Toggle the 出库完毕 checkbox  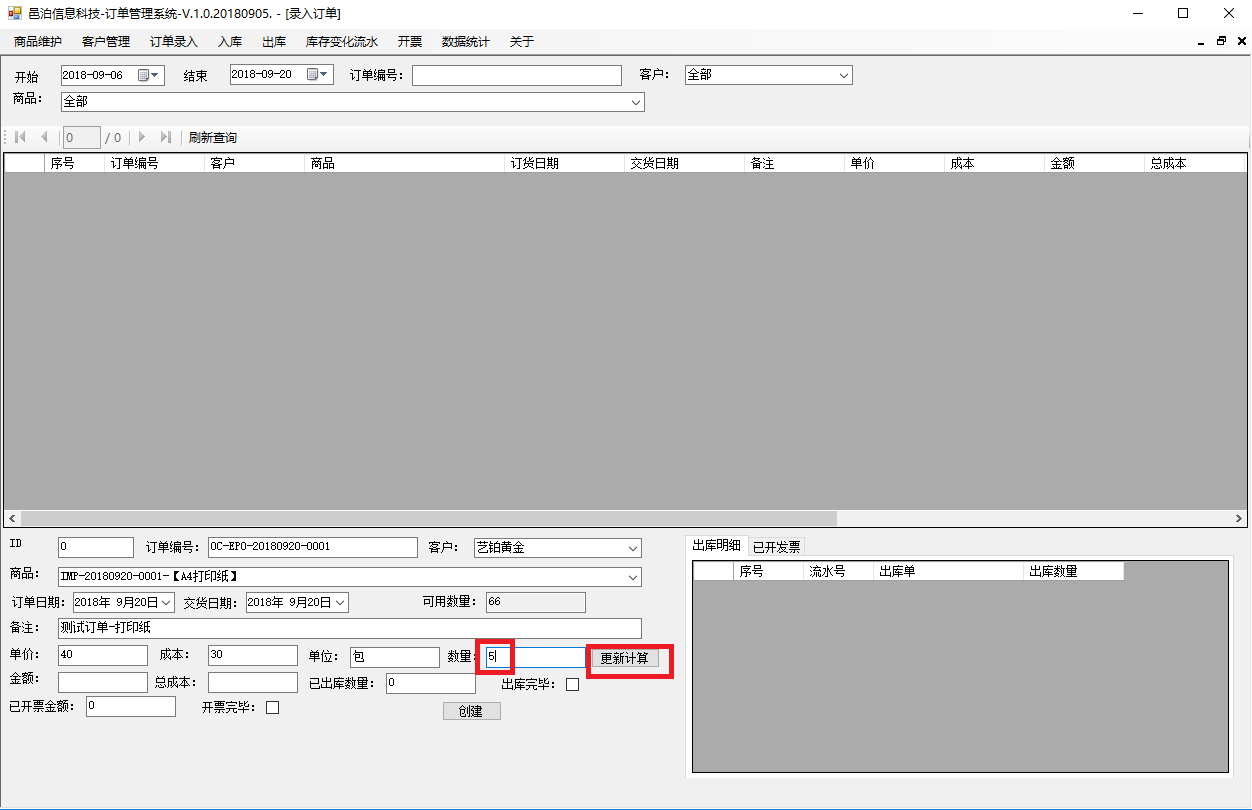coord(572,685)
